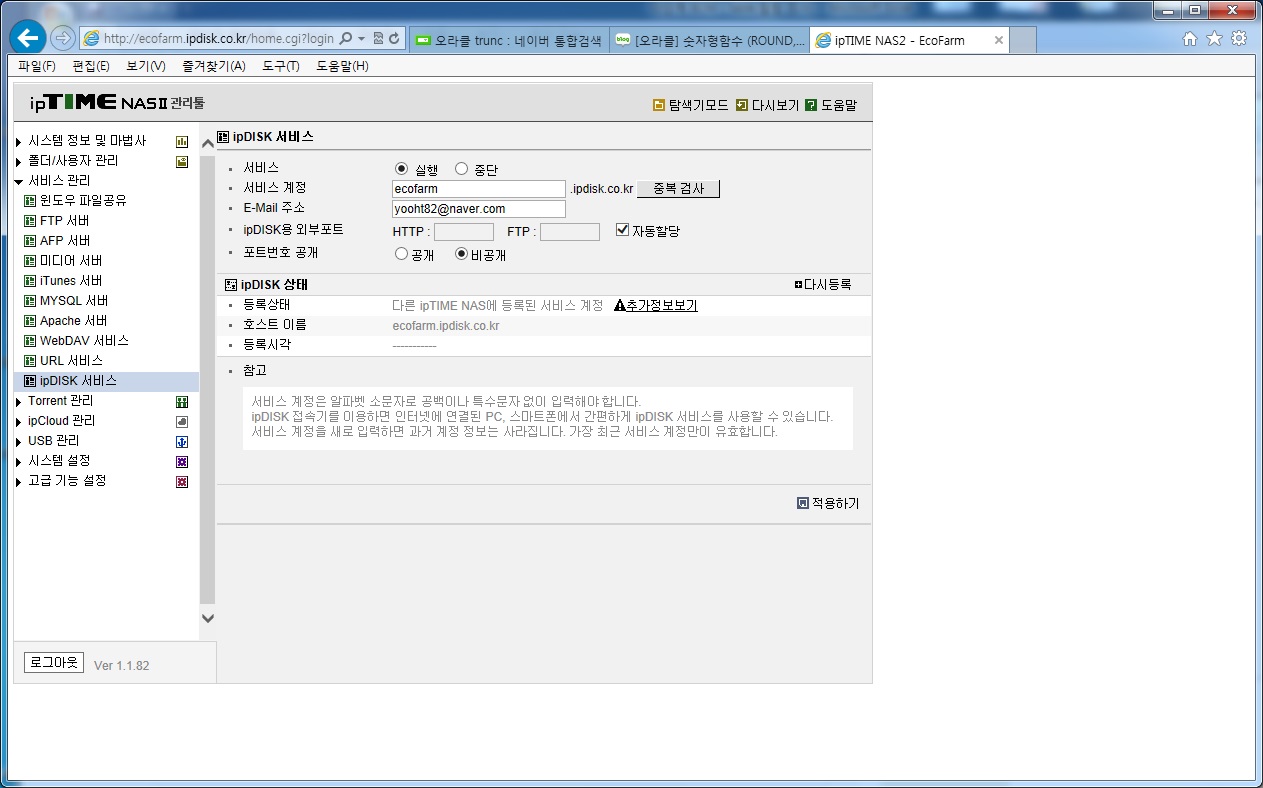Image resolution: width=1263 pixels, height=788 pixels.
Task: Click the 서비스 계정 input field
Action: coord(479,188)
